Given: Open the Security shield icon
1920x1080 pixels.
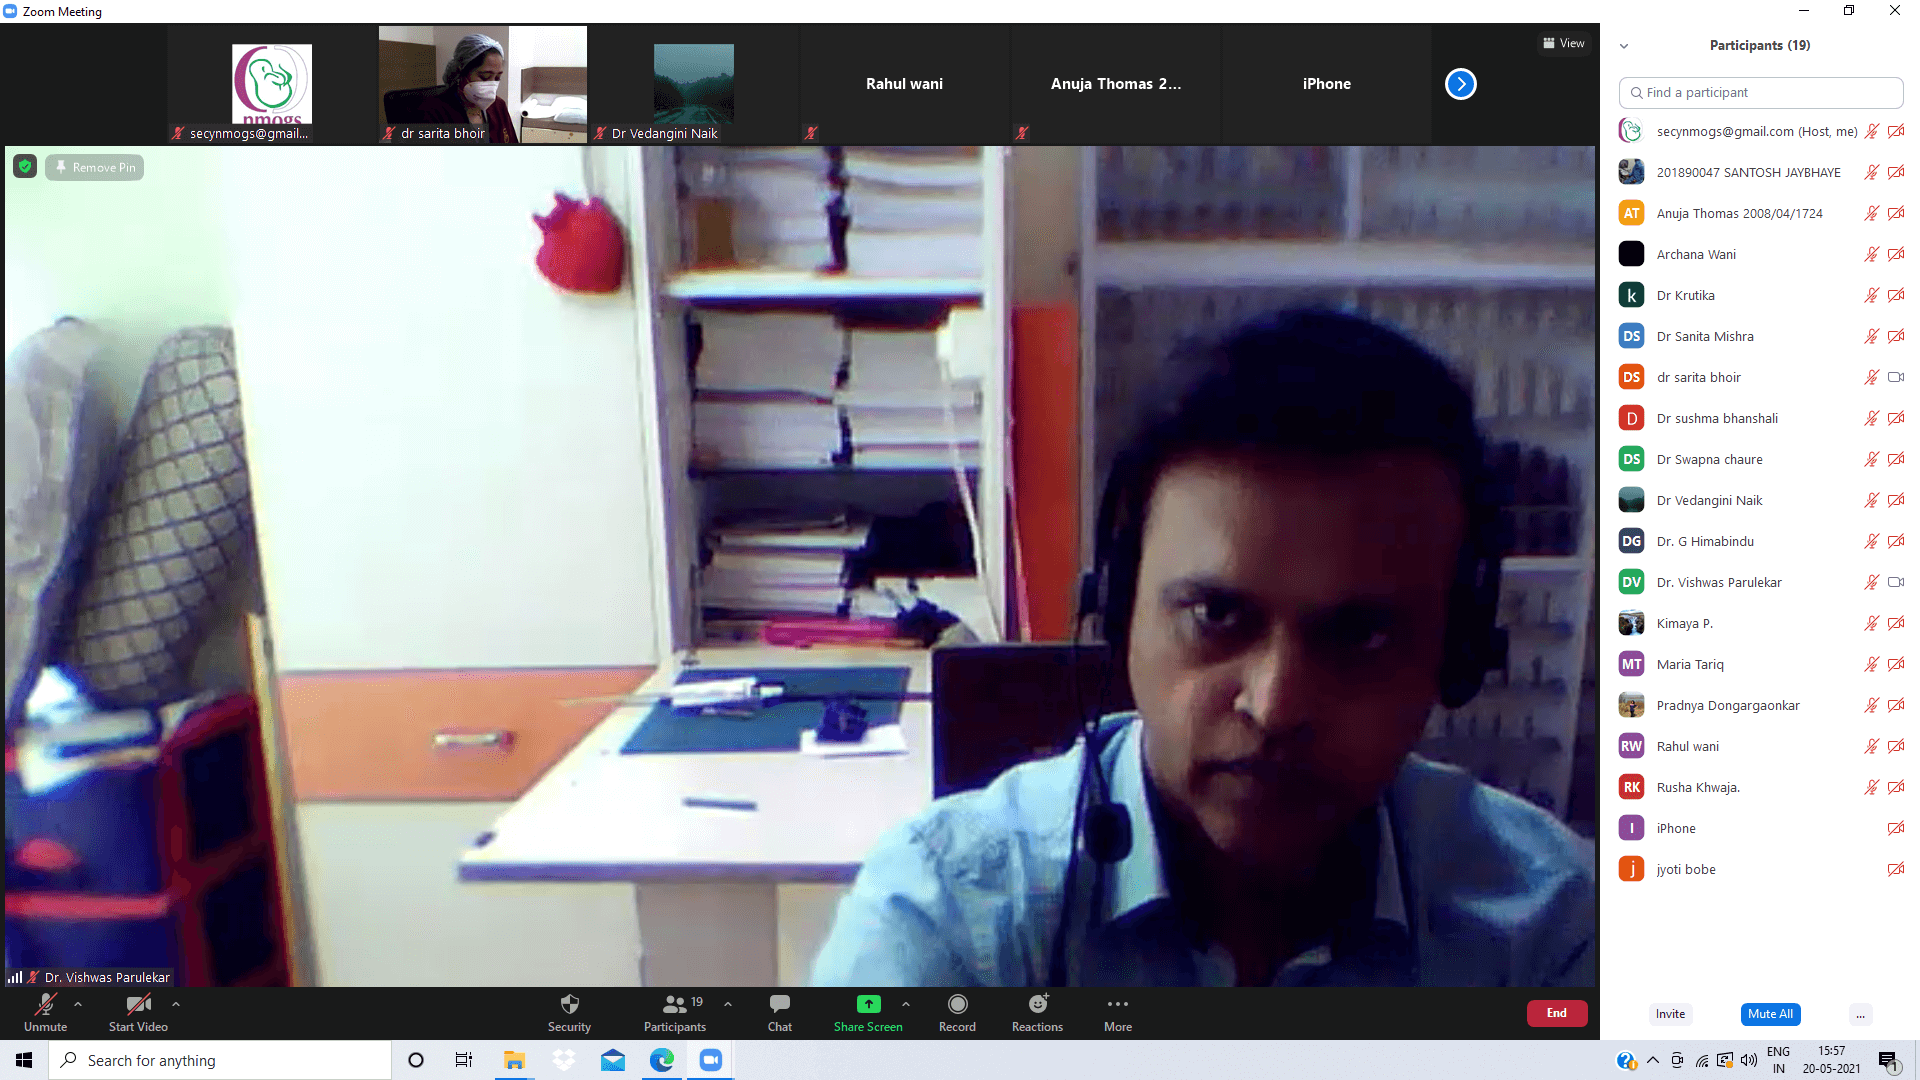Looking at the screenshot, I should [569, 1004].
